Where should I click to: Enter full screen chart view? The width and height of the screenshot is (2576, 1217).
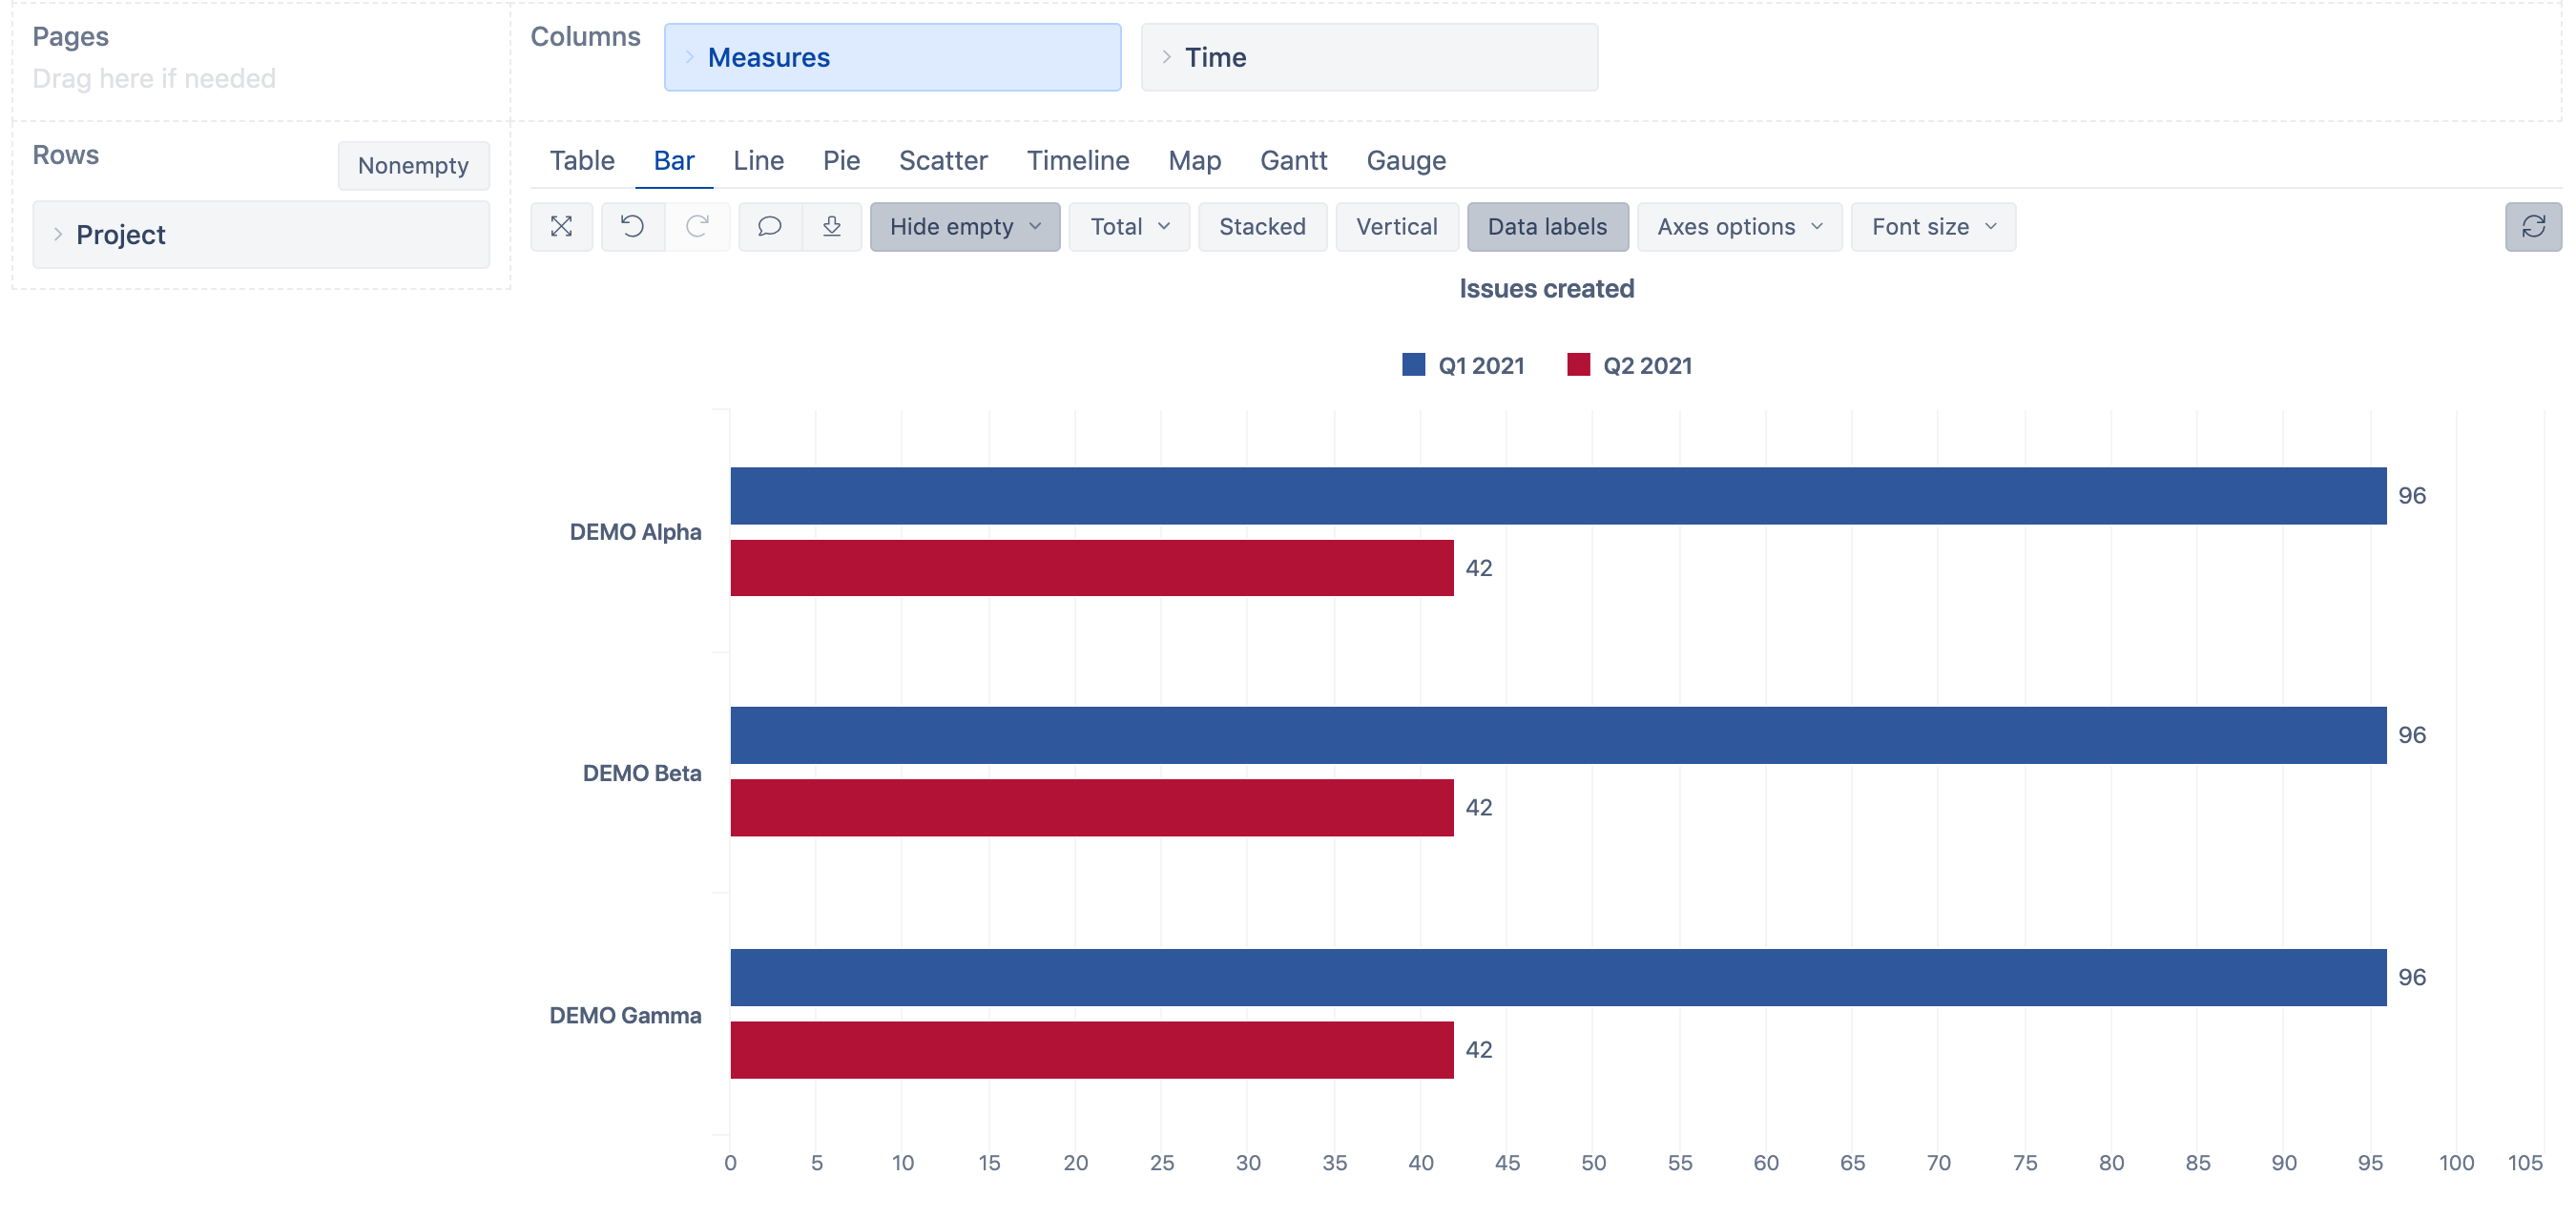pyautogui.click(x=561, y=227)
